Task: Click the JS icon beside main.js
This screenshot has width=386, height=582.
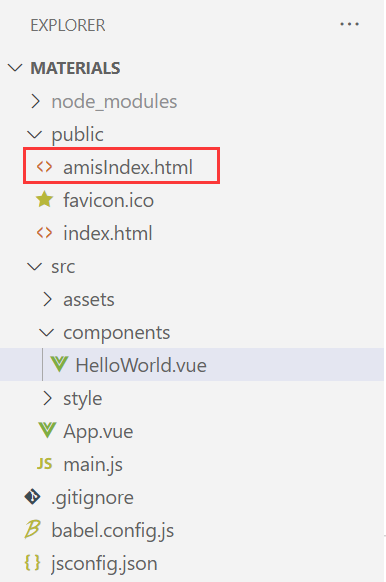Action: click(45, 464)
